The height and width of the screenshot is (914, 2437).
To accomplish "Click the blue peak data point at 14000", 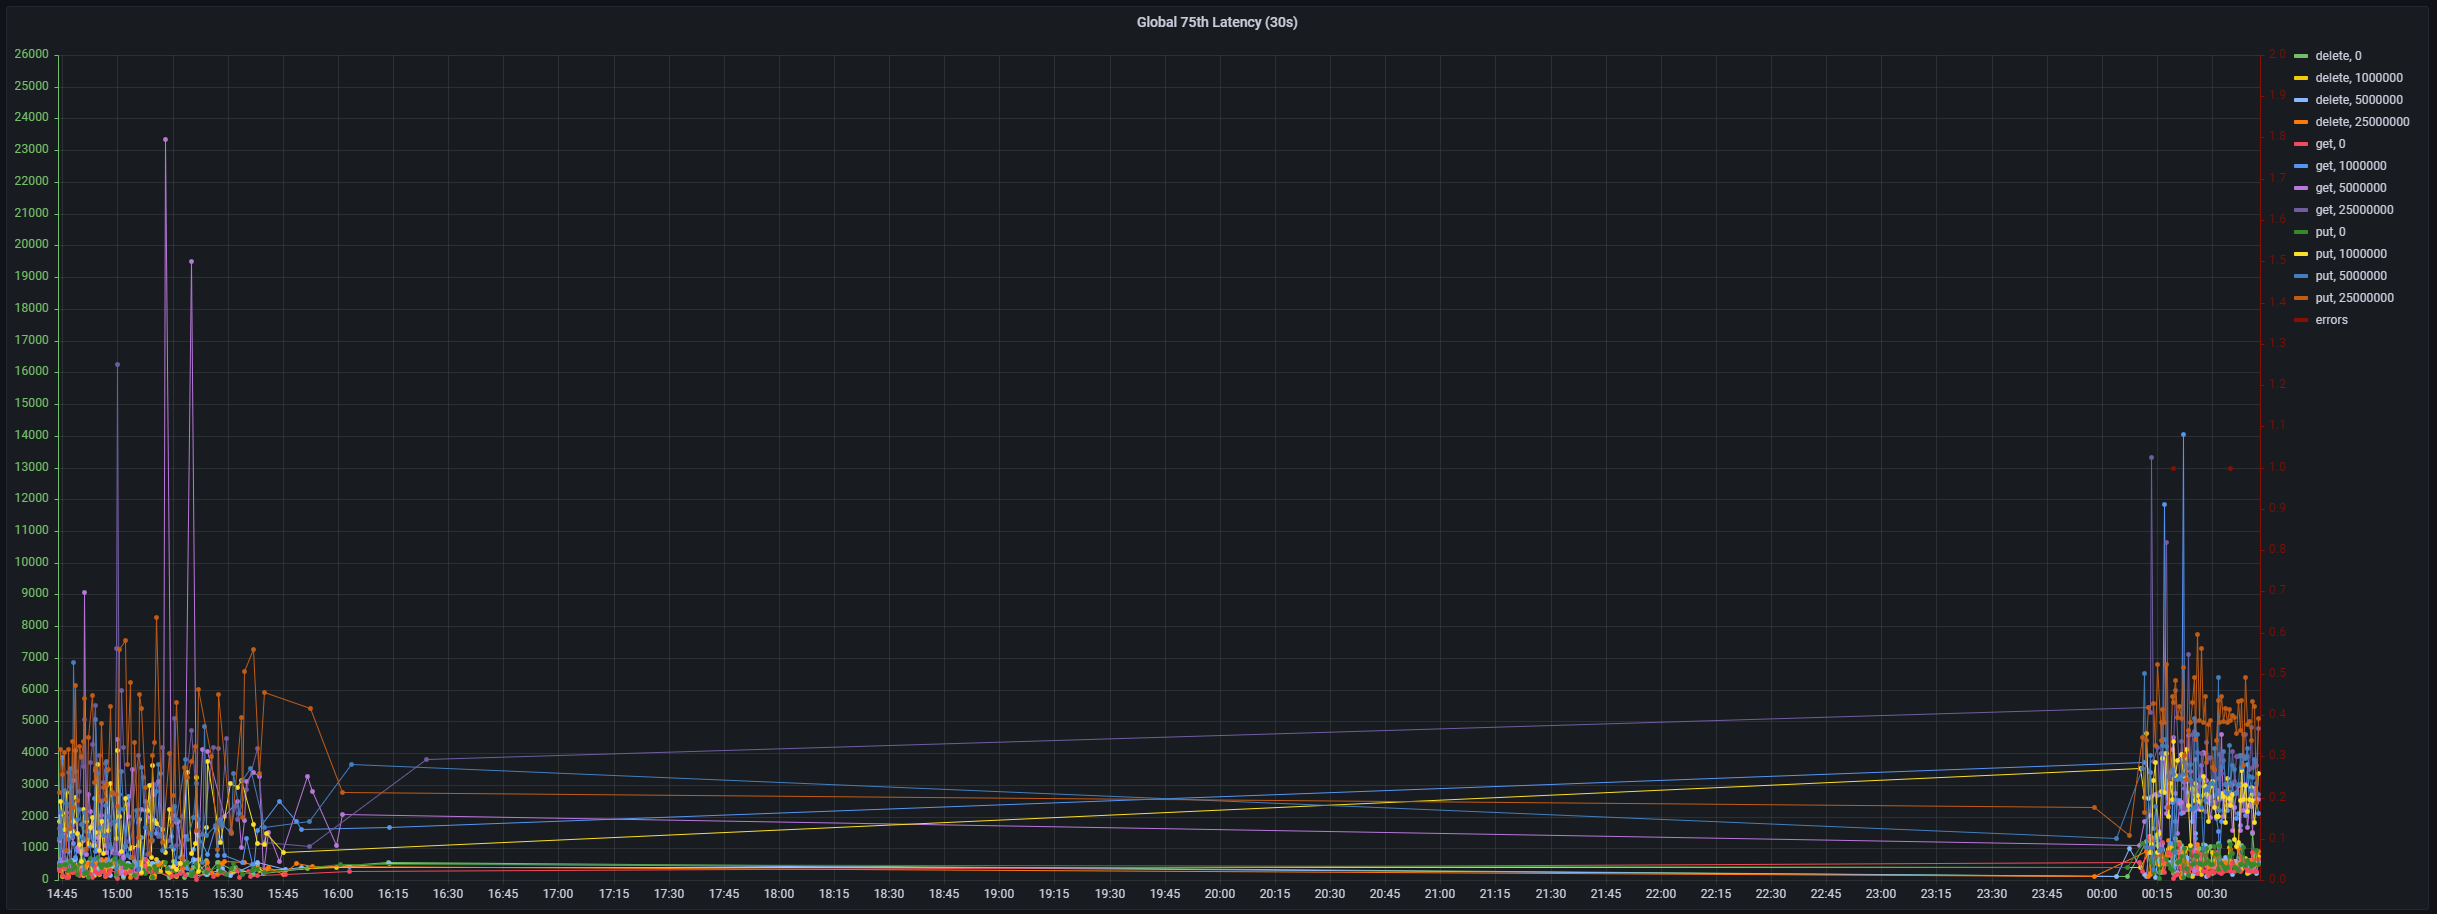I will click(x=2183, y=435).
